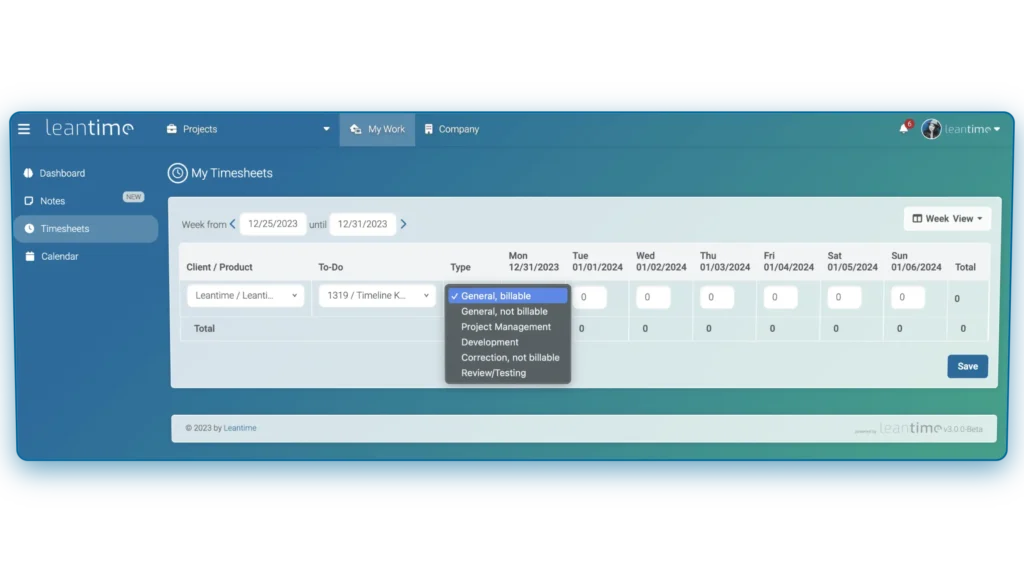Click the To-Do column header

(x=330, y=267)
